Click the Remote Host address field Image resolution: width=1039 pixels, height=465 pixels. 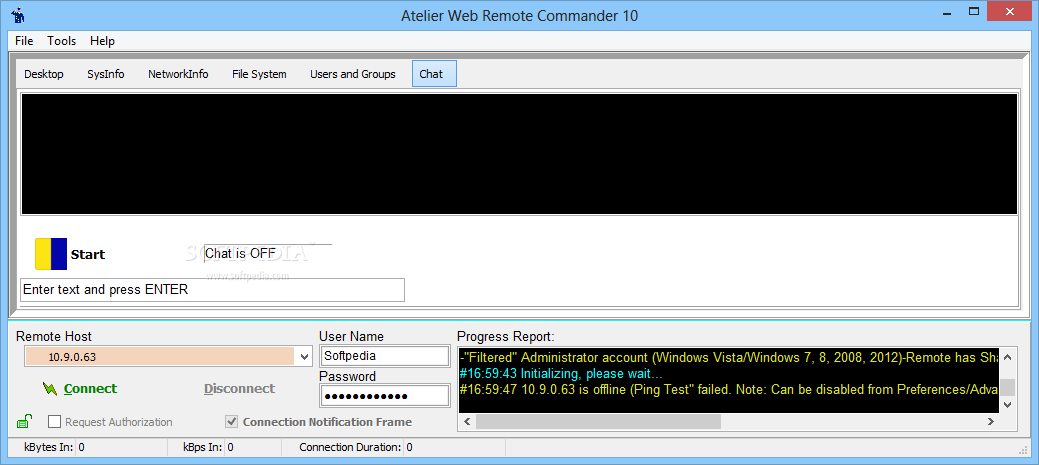(x=159, y=357)
